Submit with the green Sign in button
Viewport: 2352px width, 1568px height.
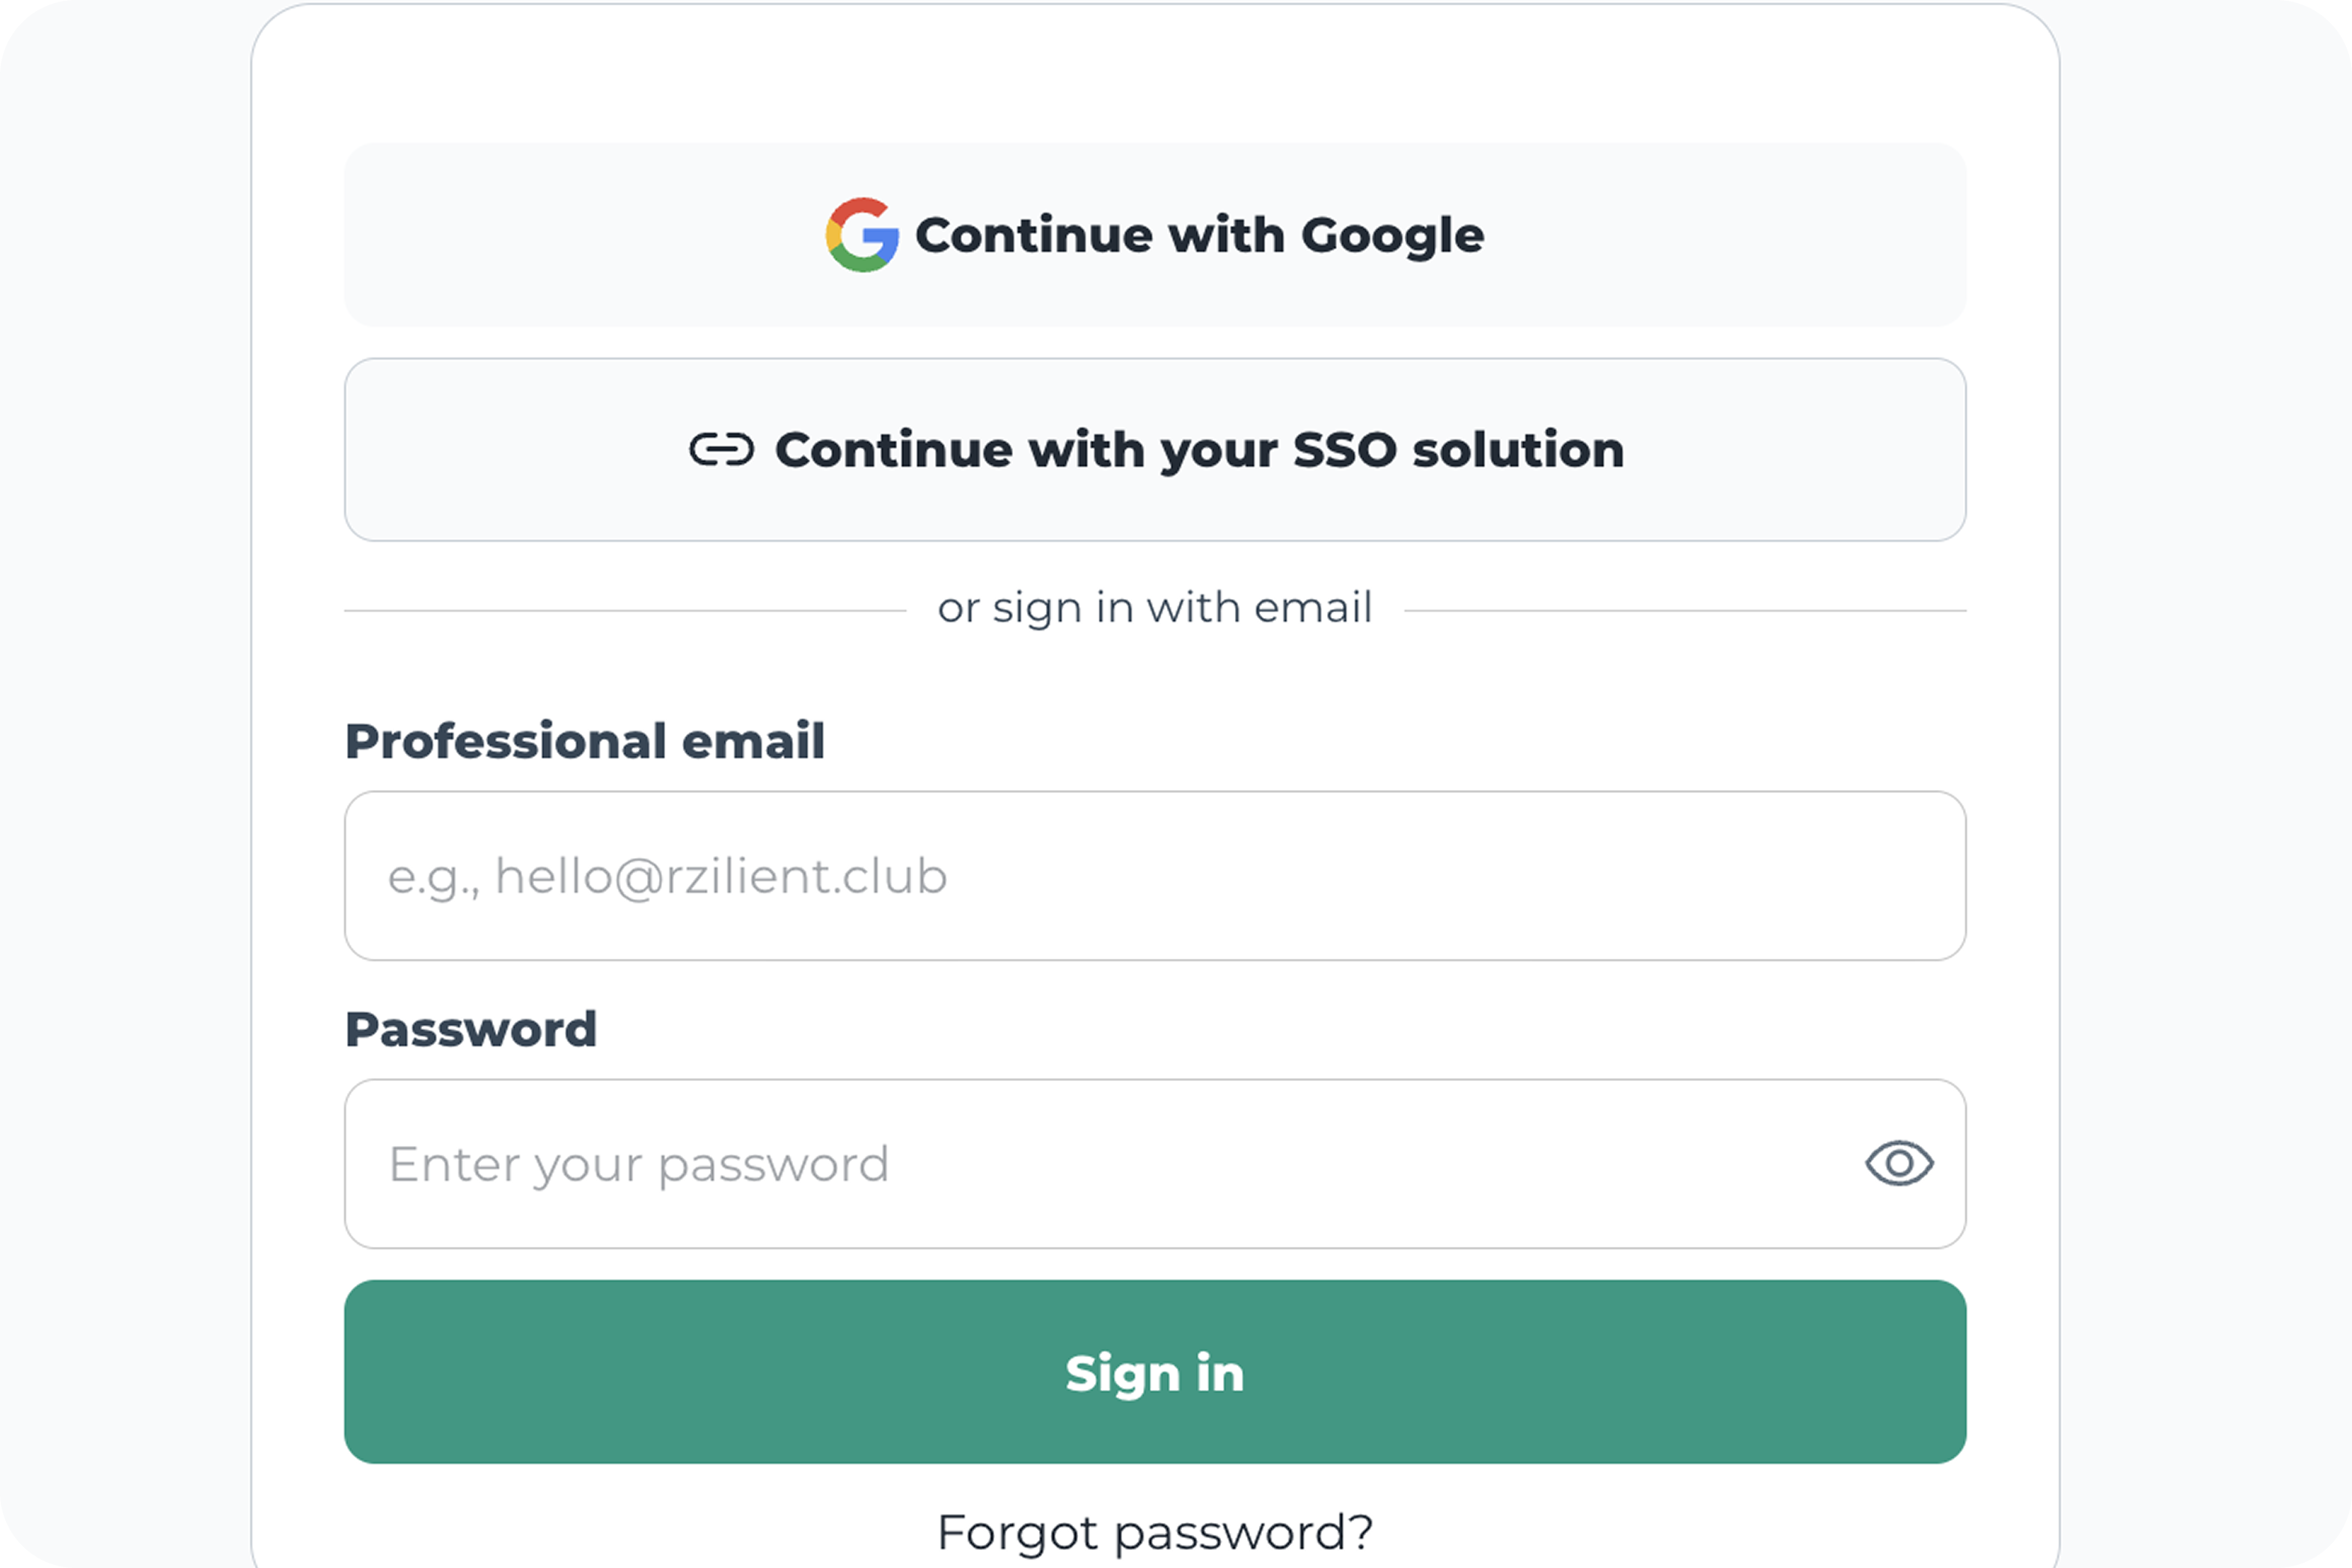(1154, 1371)
